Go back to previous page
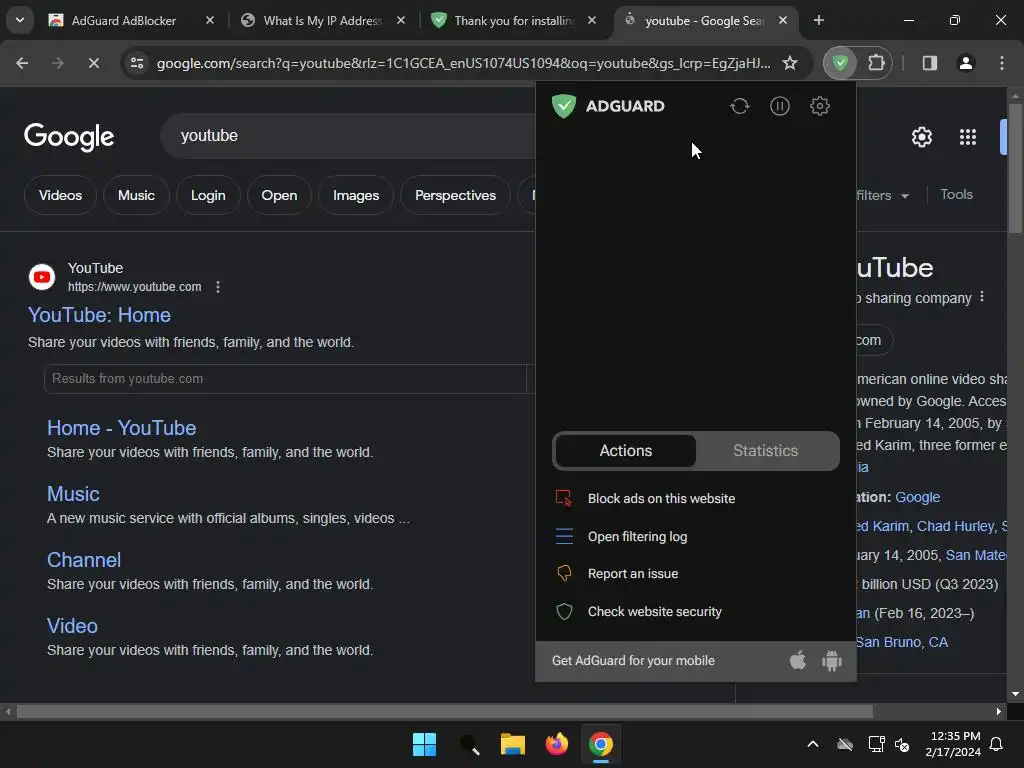 click(x=22, y=63)
